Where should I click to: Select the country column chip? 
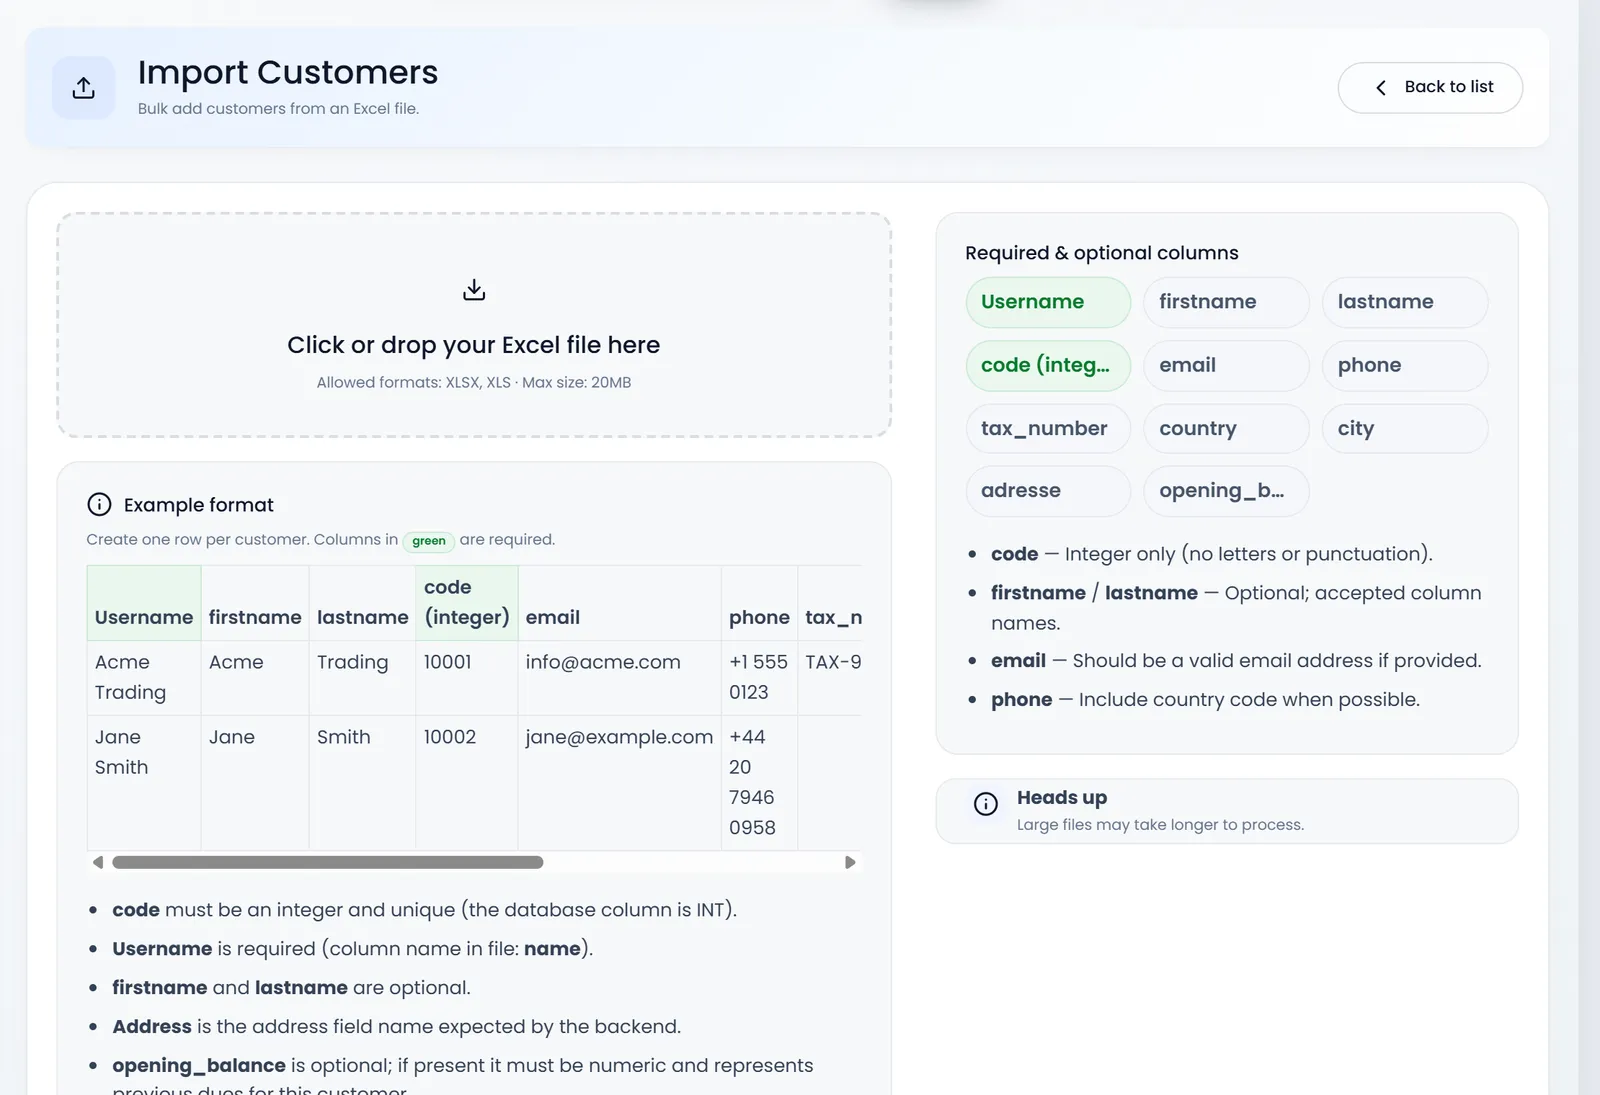coord(1226,428)
